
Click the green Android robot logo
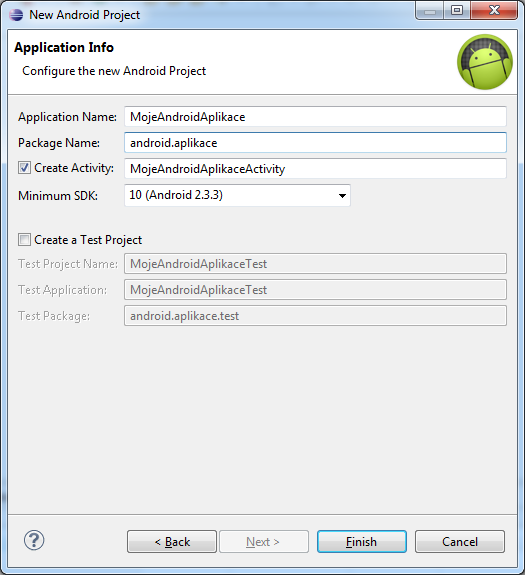(485, 62)
